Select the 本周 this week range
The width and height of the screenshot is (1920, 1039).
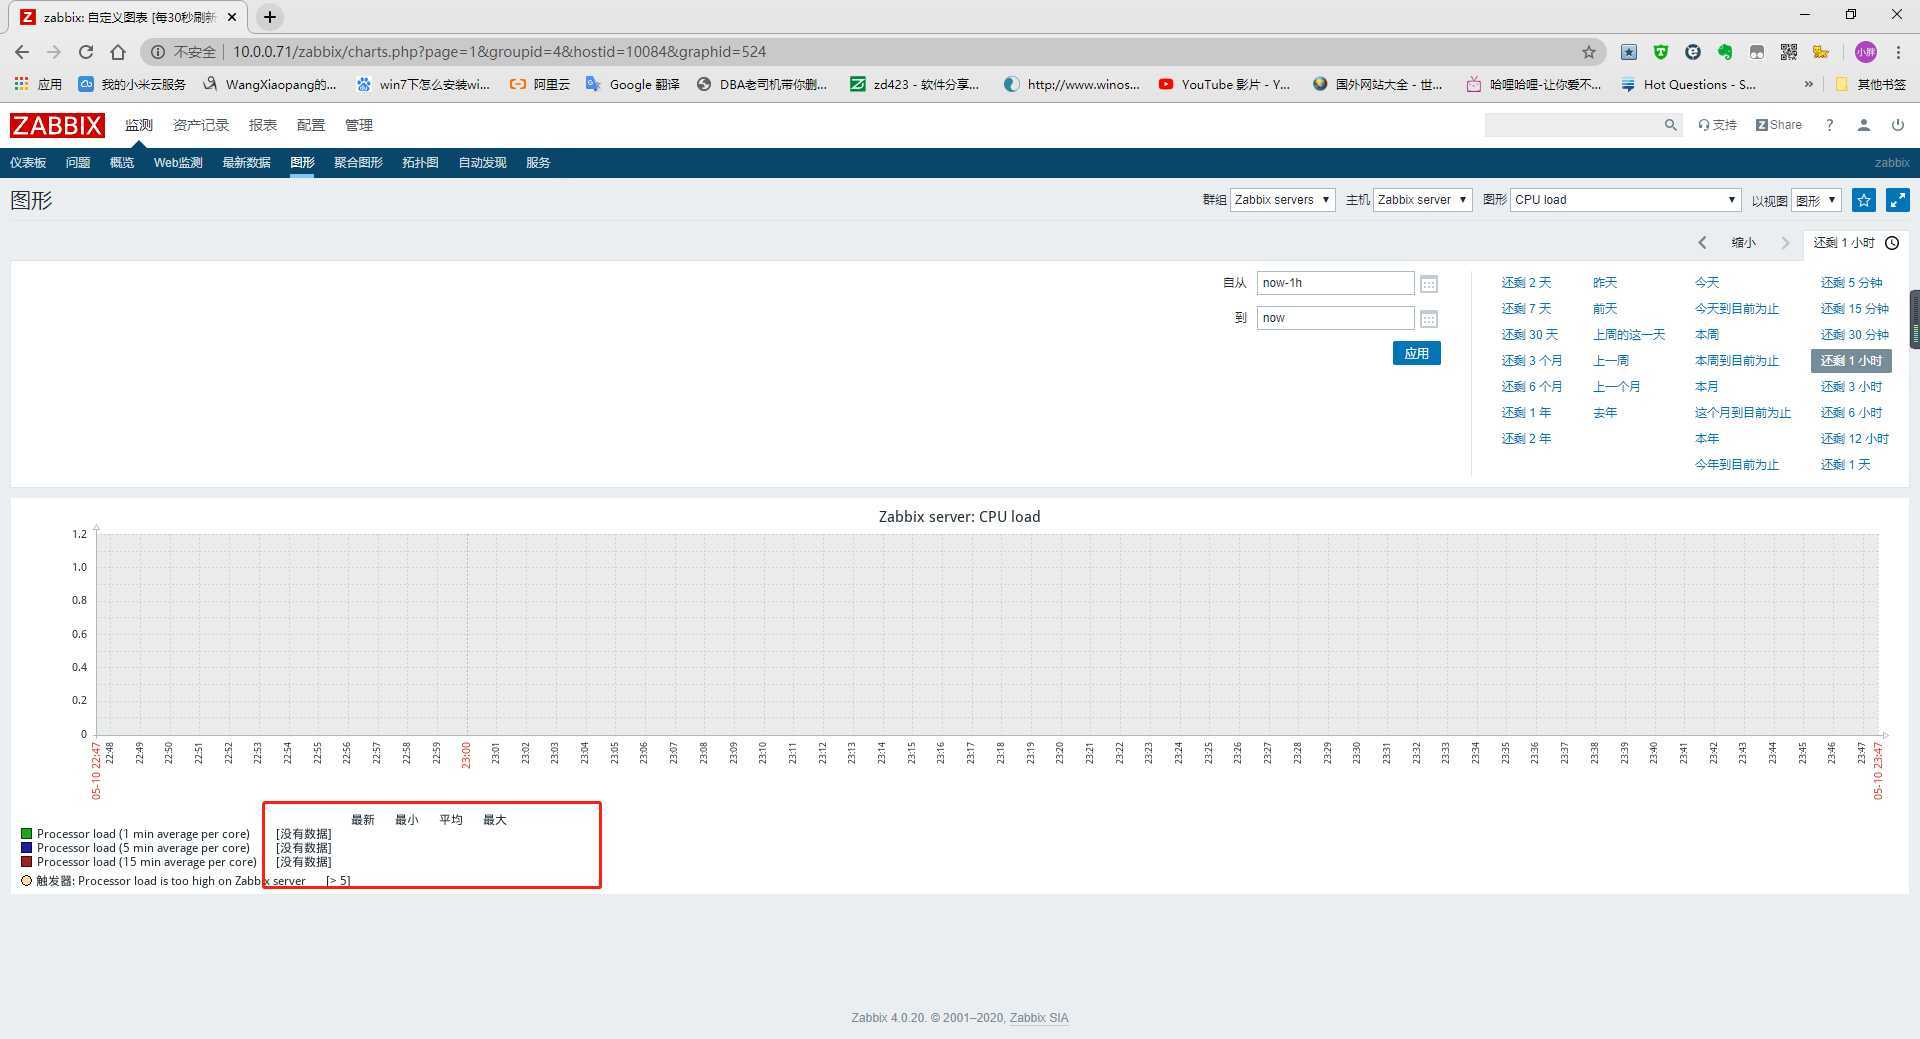1707,335
